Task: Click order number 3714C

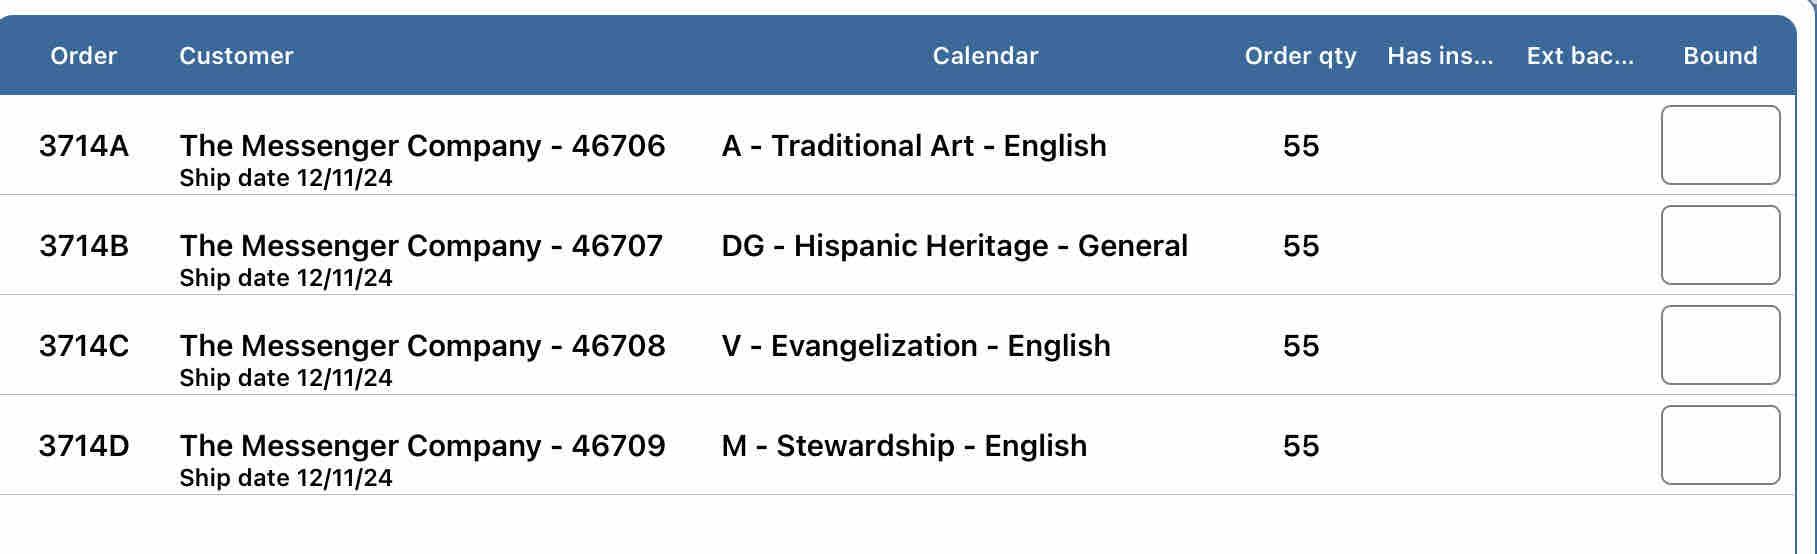Action: click(x=84, y=346)
